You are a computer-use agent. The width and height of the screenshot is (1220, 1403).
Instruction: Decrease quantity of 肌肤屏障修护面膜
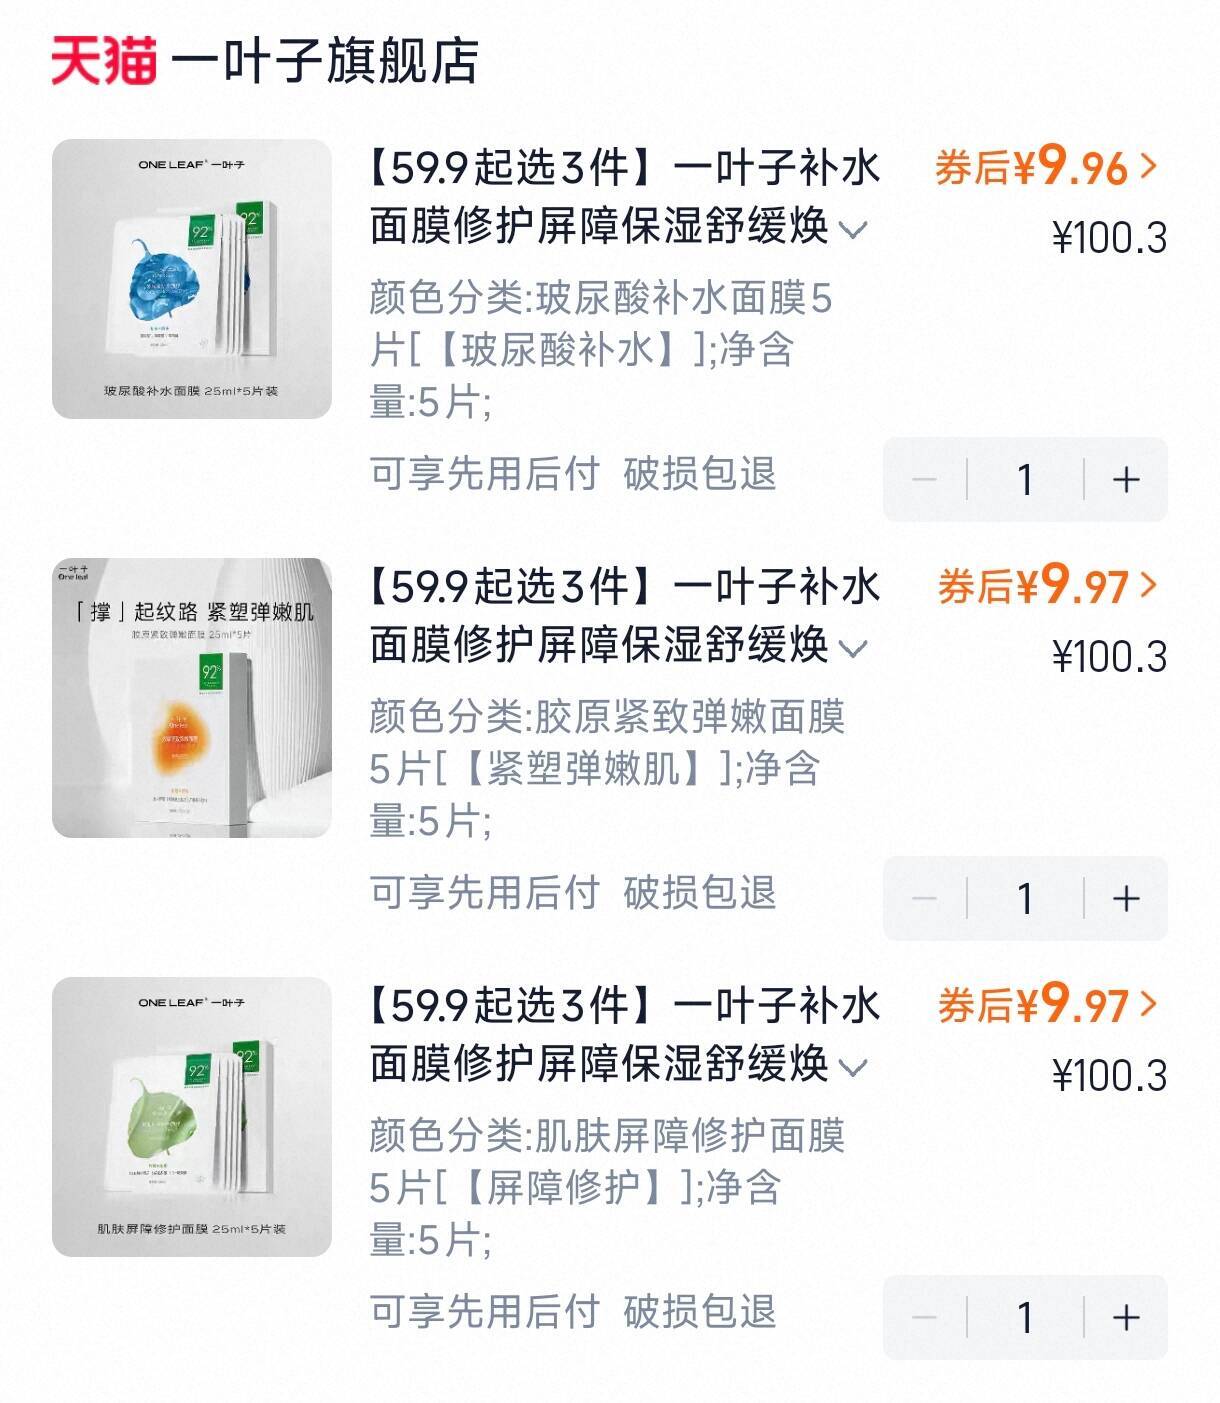(924, 1318)
